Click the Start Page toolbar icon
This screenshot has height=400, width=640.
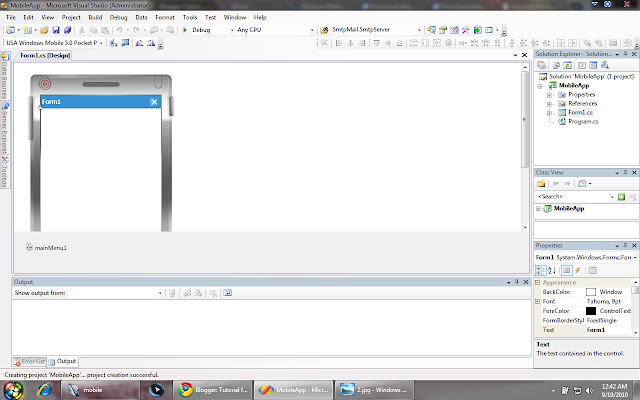[478, 30]
